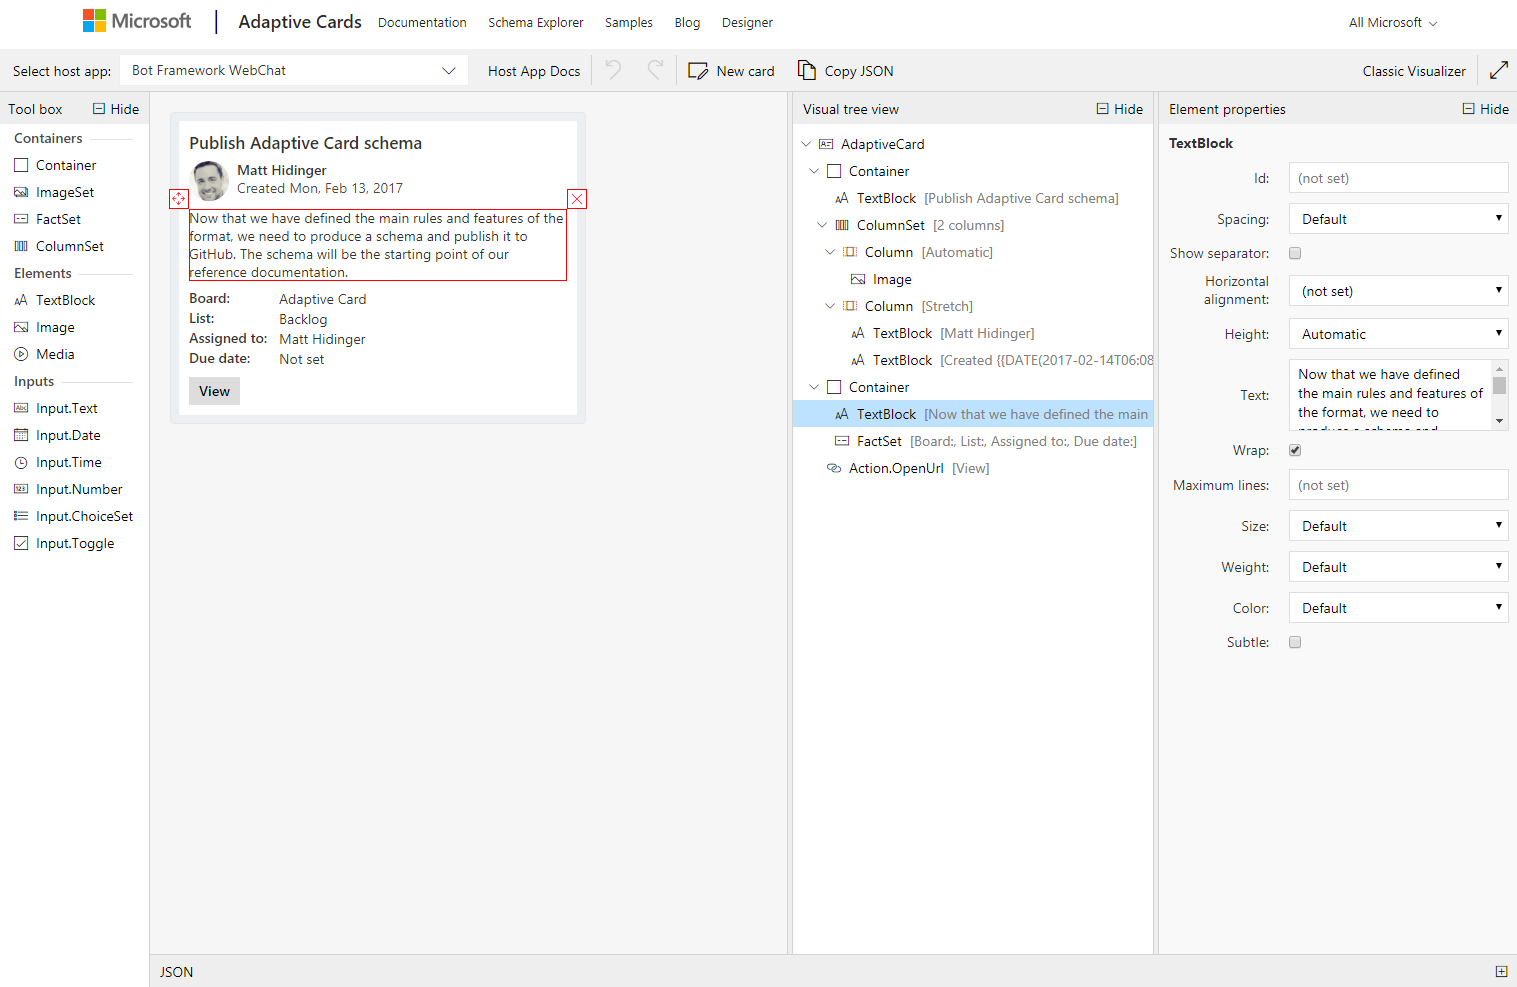Uncheck the Wrap checkbox

point(1295,450)
